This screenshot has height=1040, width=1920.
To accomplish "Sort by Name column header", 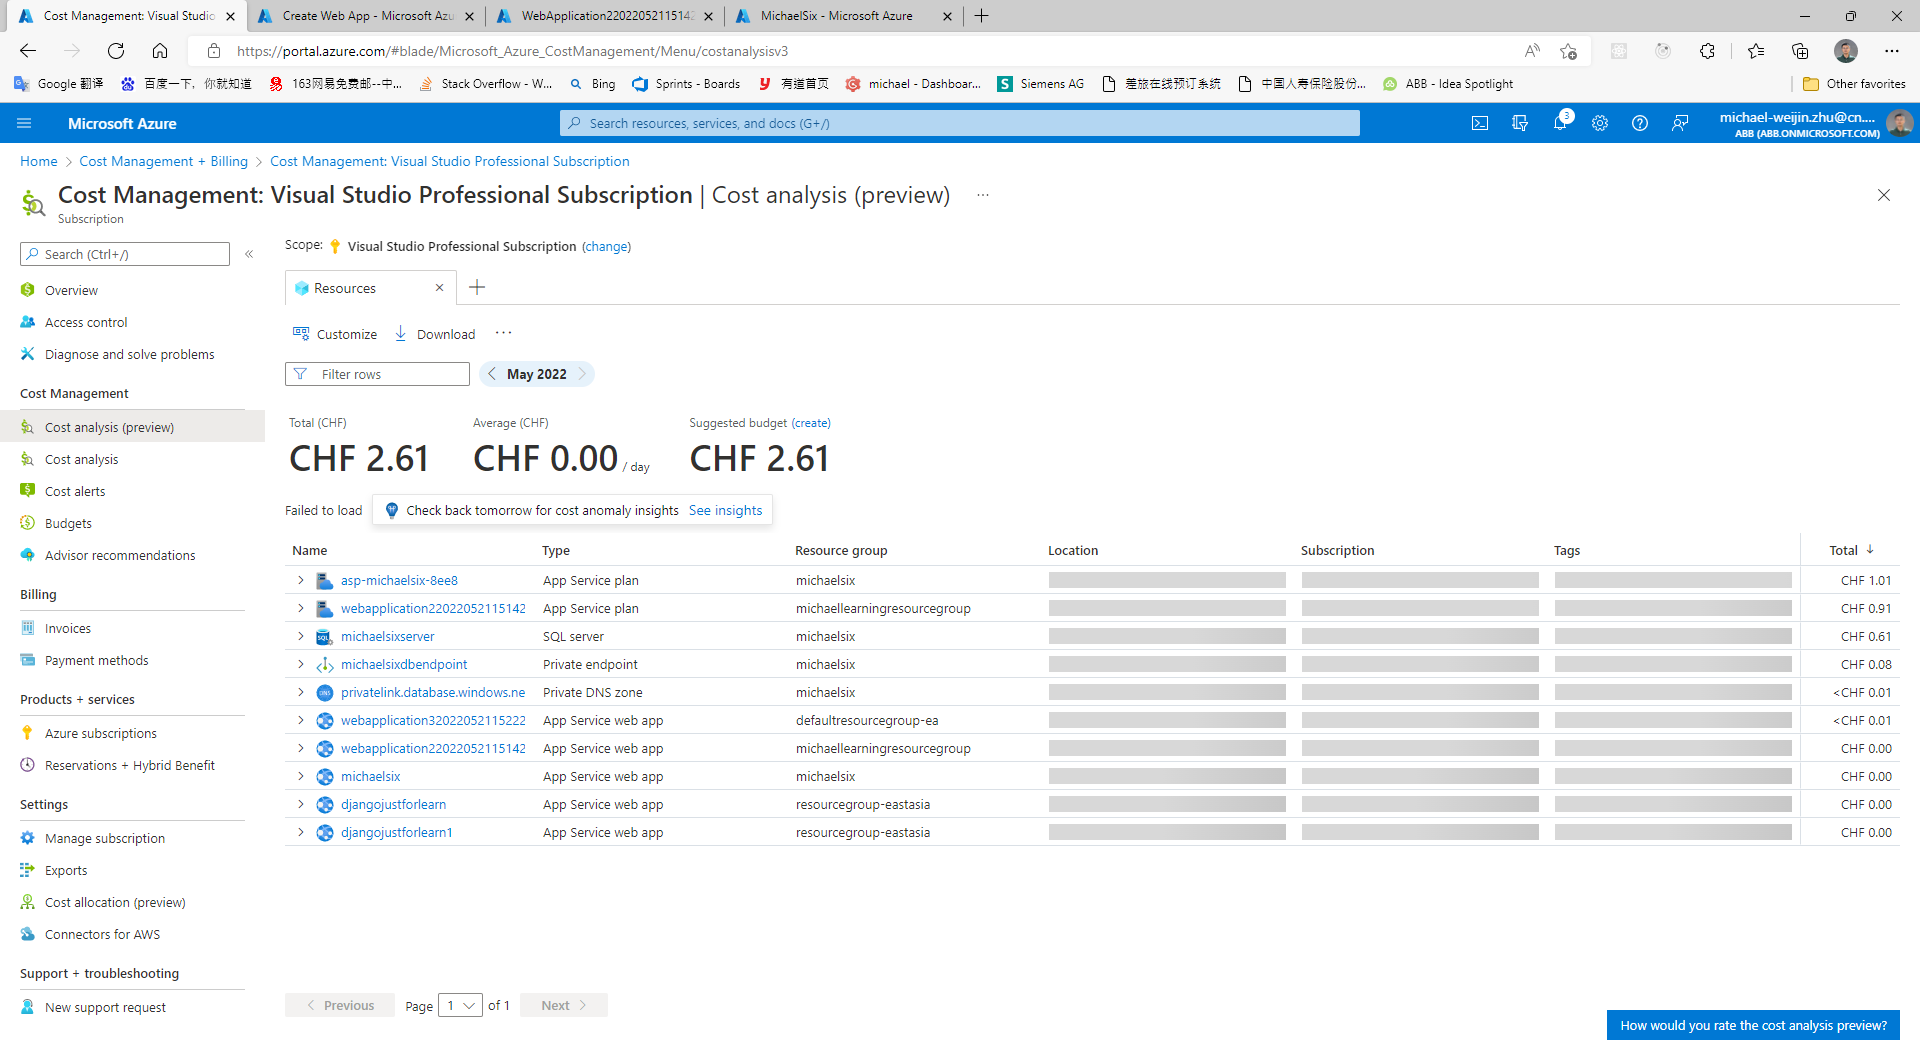I will (x=310, y=550).
